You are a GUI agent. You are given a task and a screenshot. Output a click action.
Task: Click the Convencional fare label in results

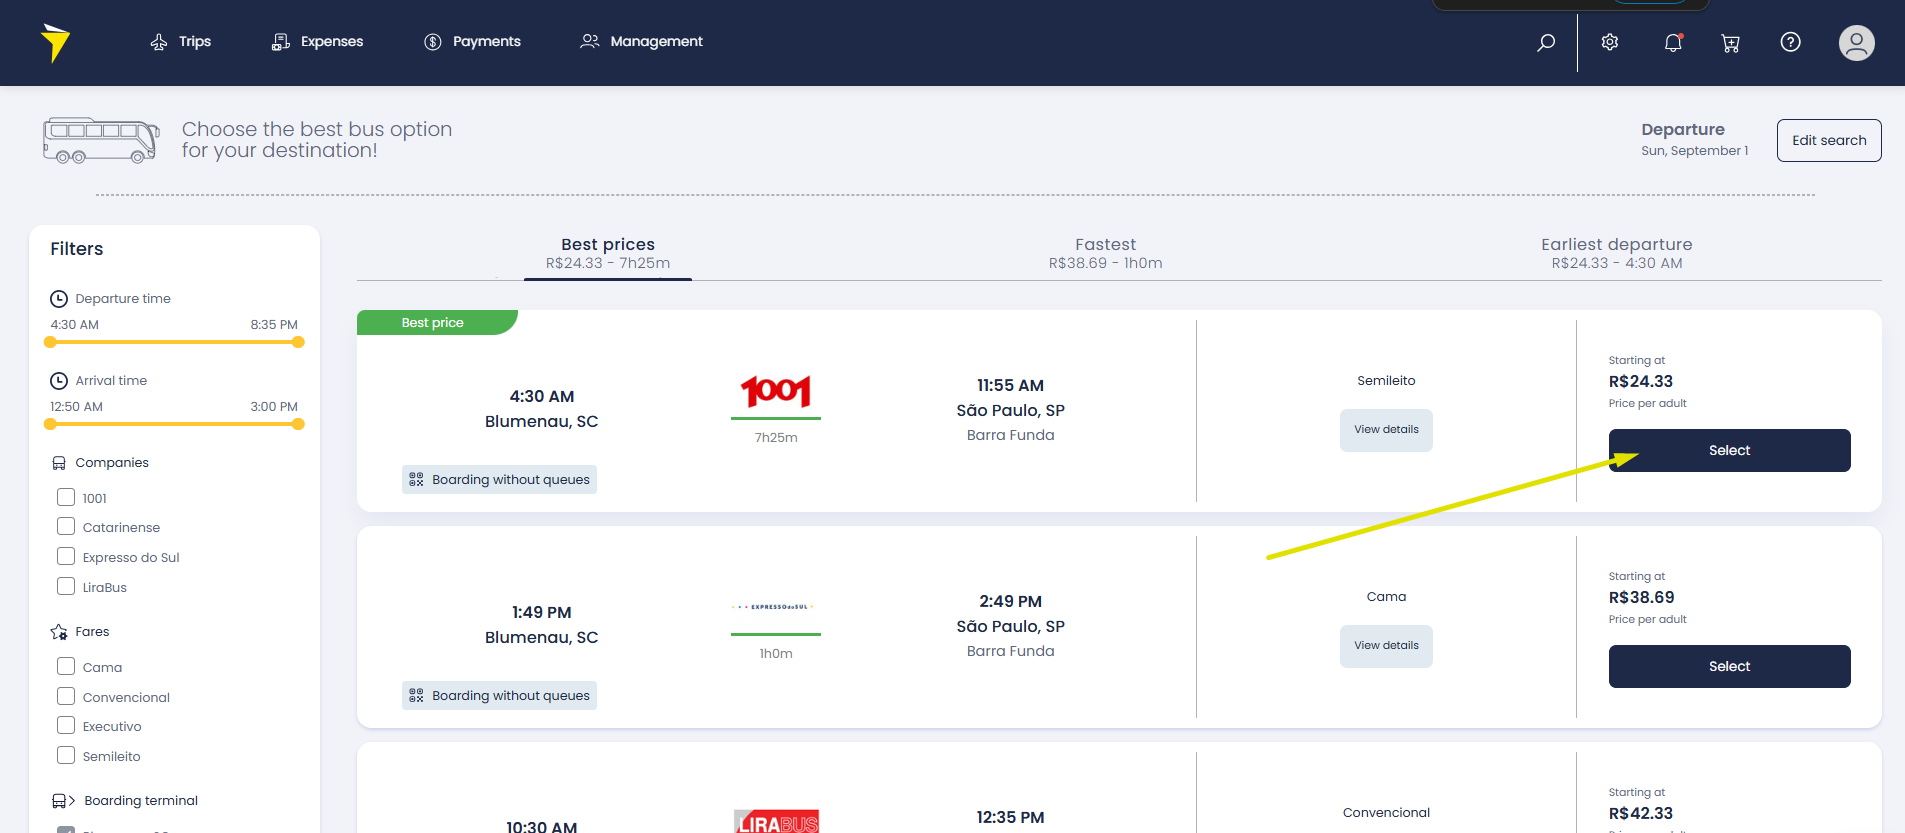coord(1386,813)
